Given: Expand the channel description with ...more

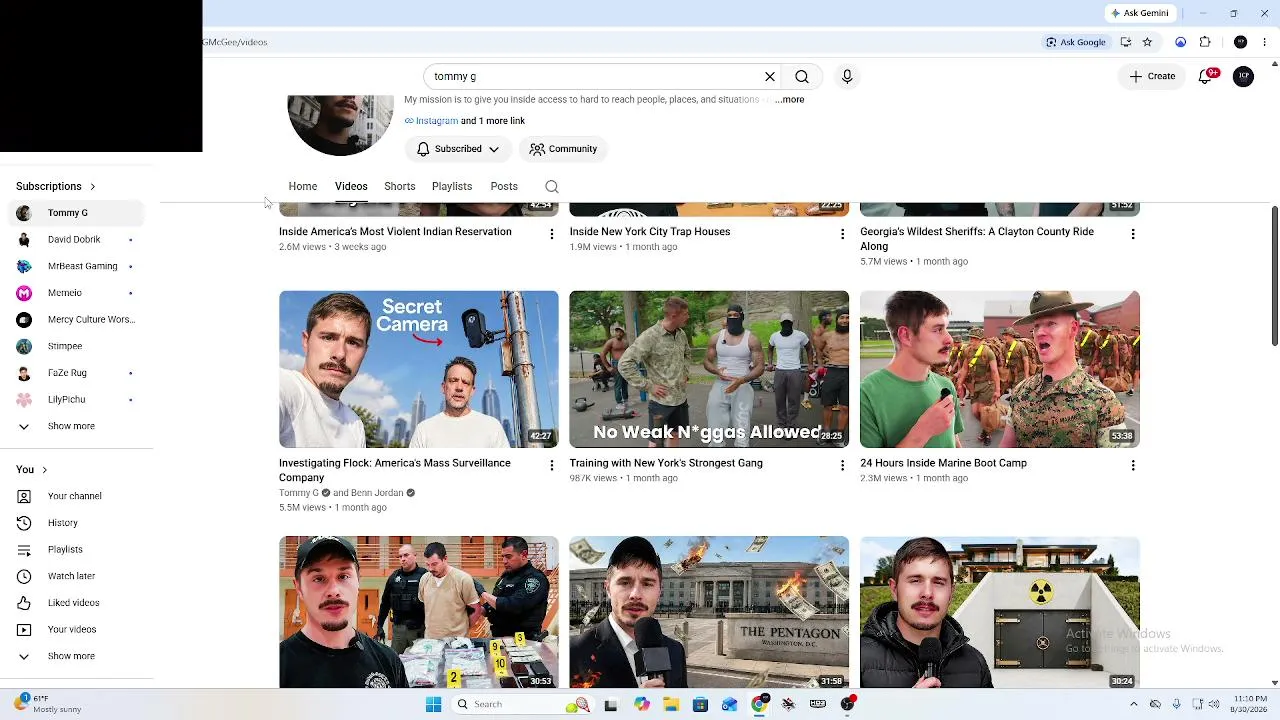Looking at the screenshot, I should pos(789,100).
